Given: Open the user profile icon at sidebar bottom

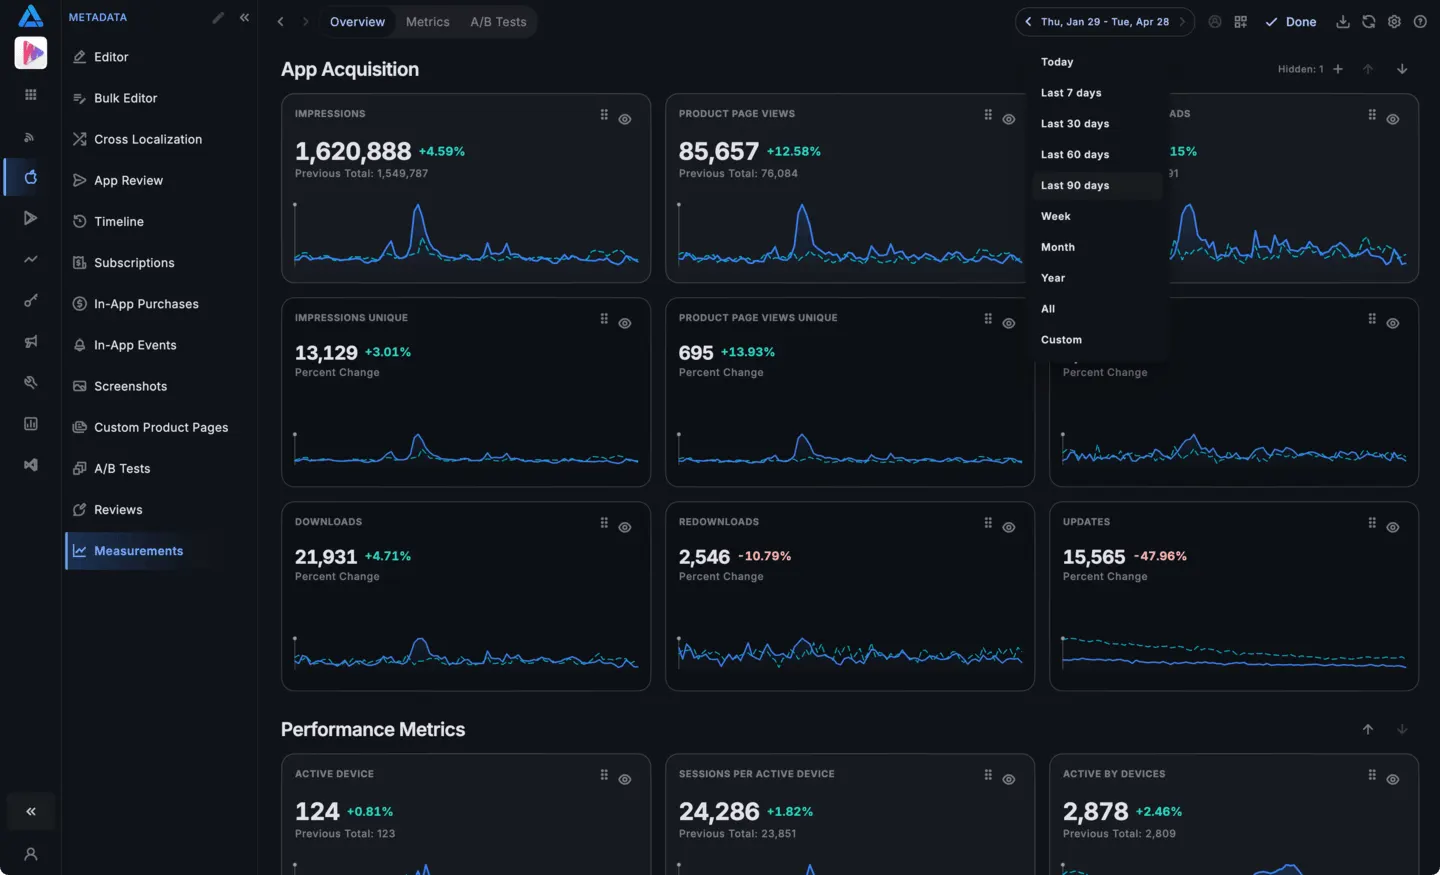Looking at the screenshot, I should (x=31, y=854).
